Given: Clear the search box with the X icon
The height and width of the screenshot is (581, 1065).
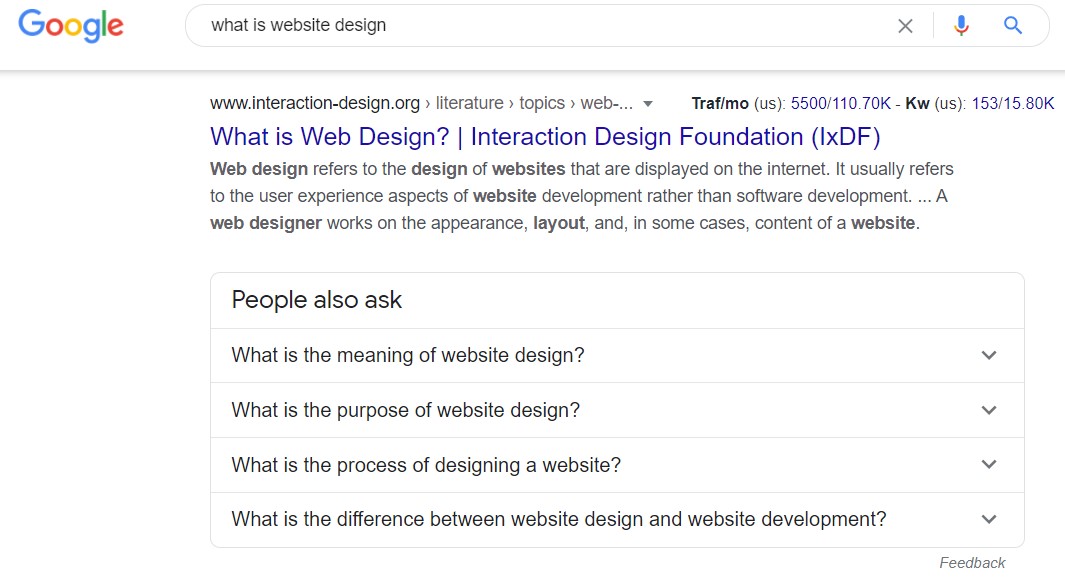Looking at the screenshot, I should pos(905,26).
